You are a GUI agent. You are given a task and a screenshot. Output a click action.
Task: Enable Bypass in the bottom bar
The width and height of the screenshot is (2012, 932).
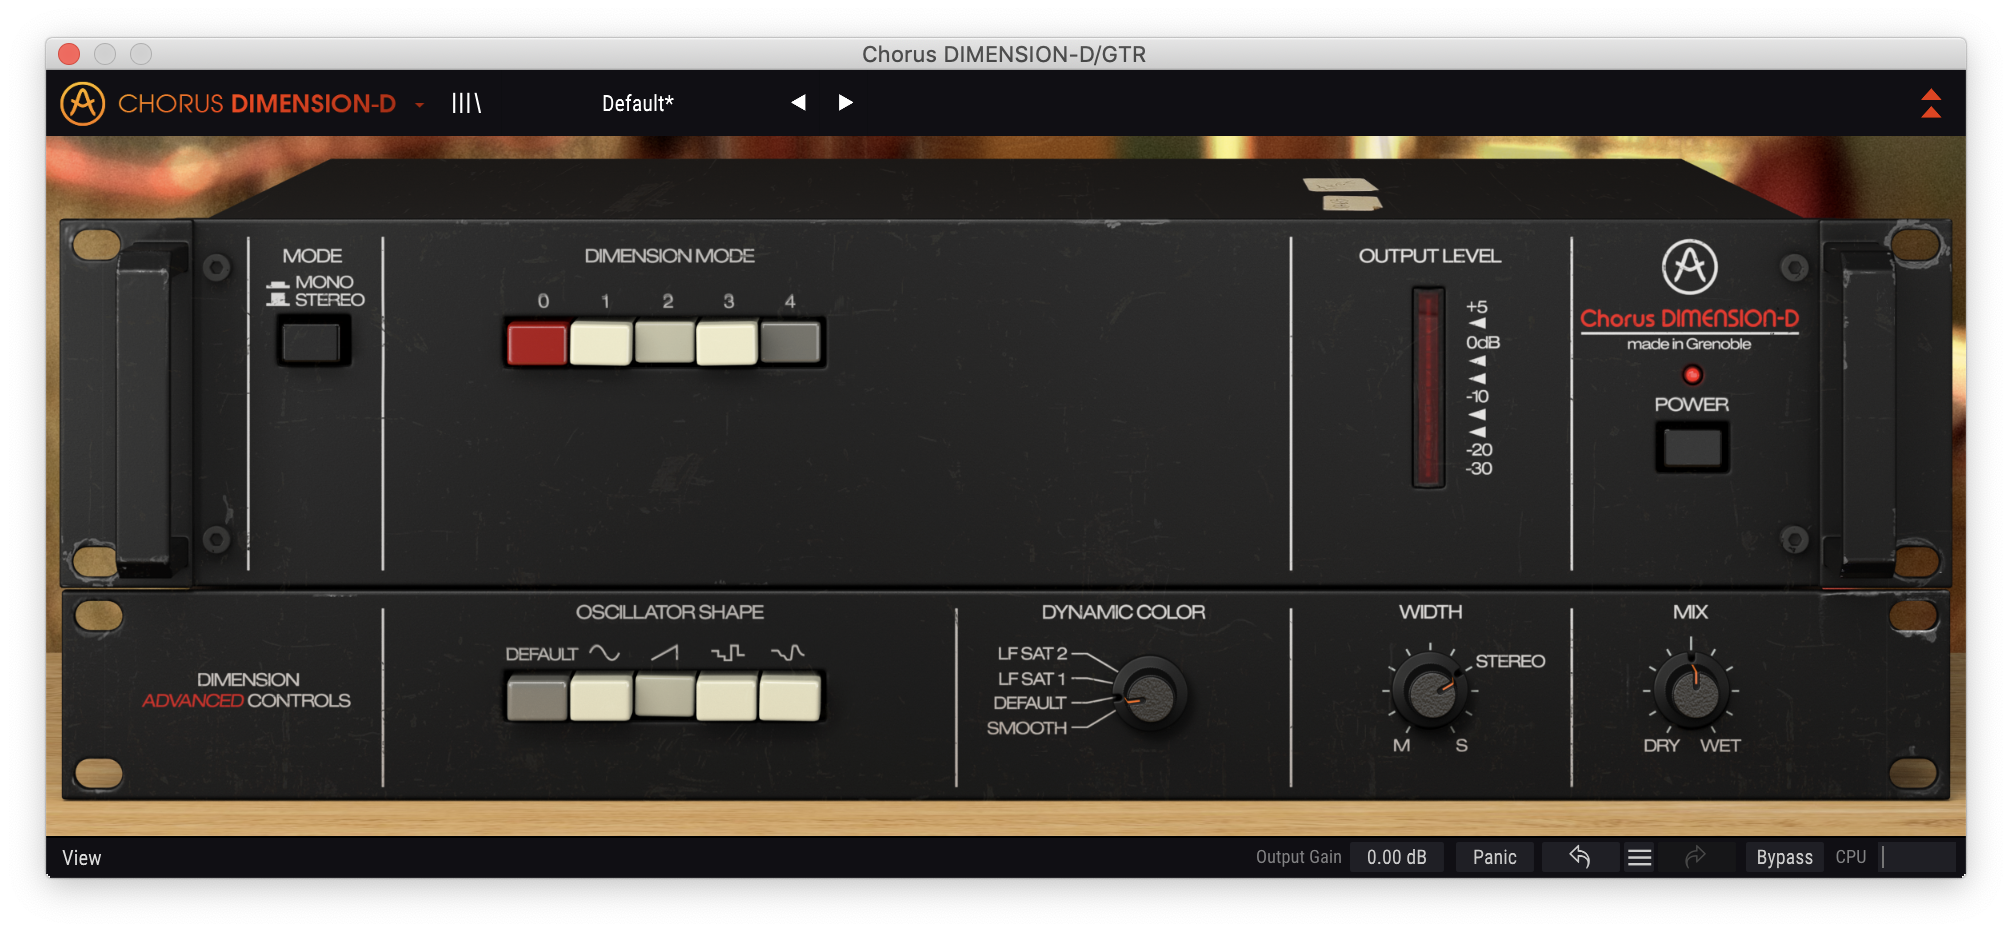tap(1784, 857)
